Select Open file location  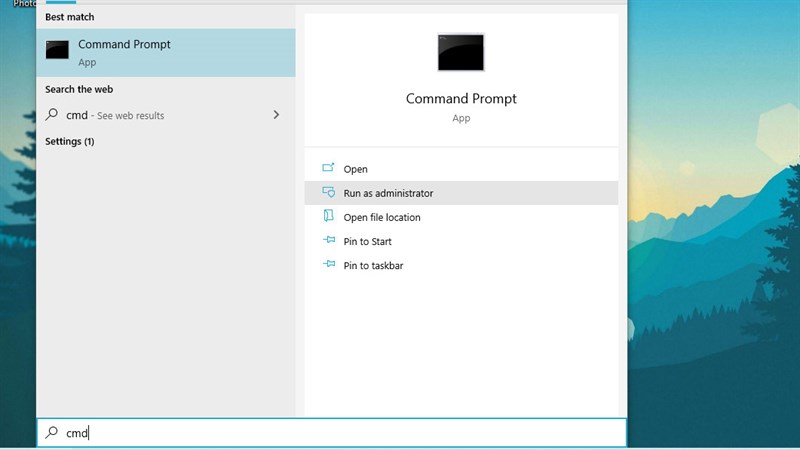tap(461, 217)
